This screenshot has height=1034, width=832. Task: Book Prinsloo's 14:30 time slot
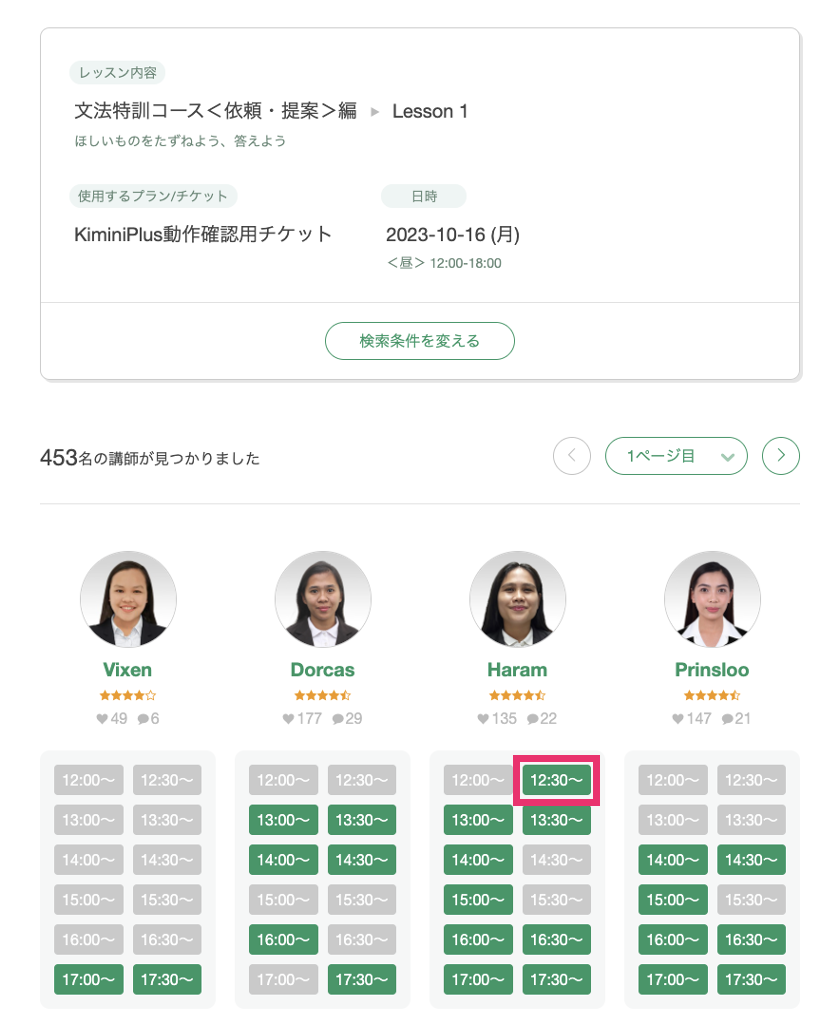tap(752, 860)
